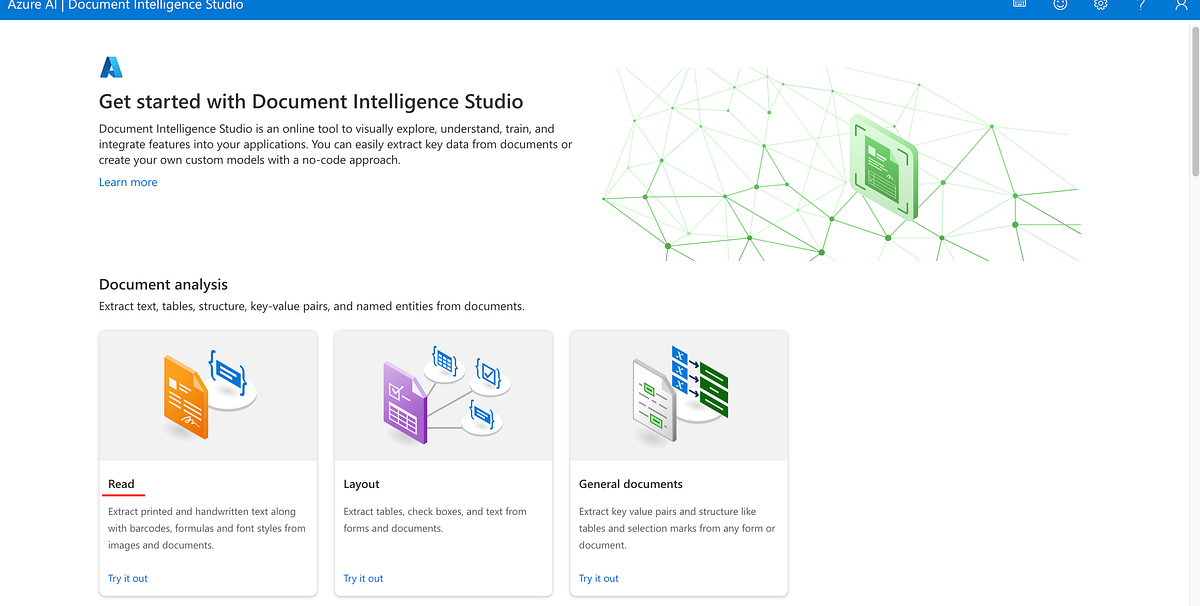This screenshot has height=606, width=1200.
Task: Click the smiley feedback icon
Action: point(1059,6)
